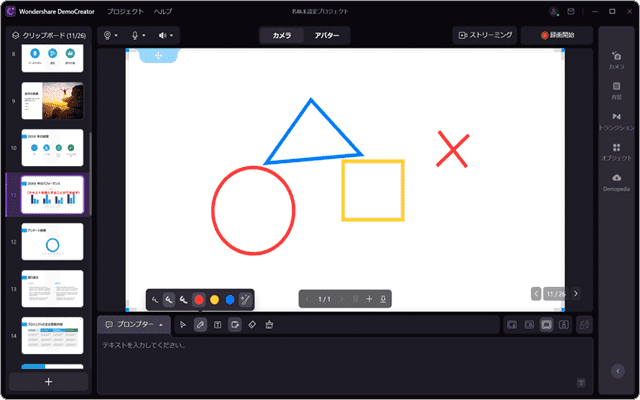Add a new whiteboard page
The height and width of the screenshot is (400, 640).
369,299
